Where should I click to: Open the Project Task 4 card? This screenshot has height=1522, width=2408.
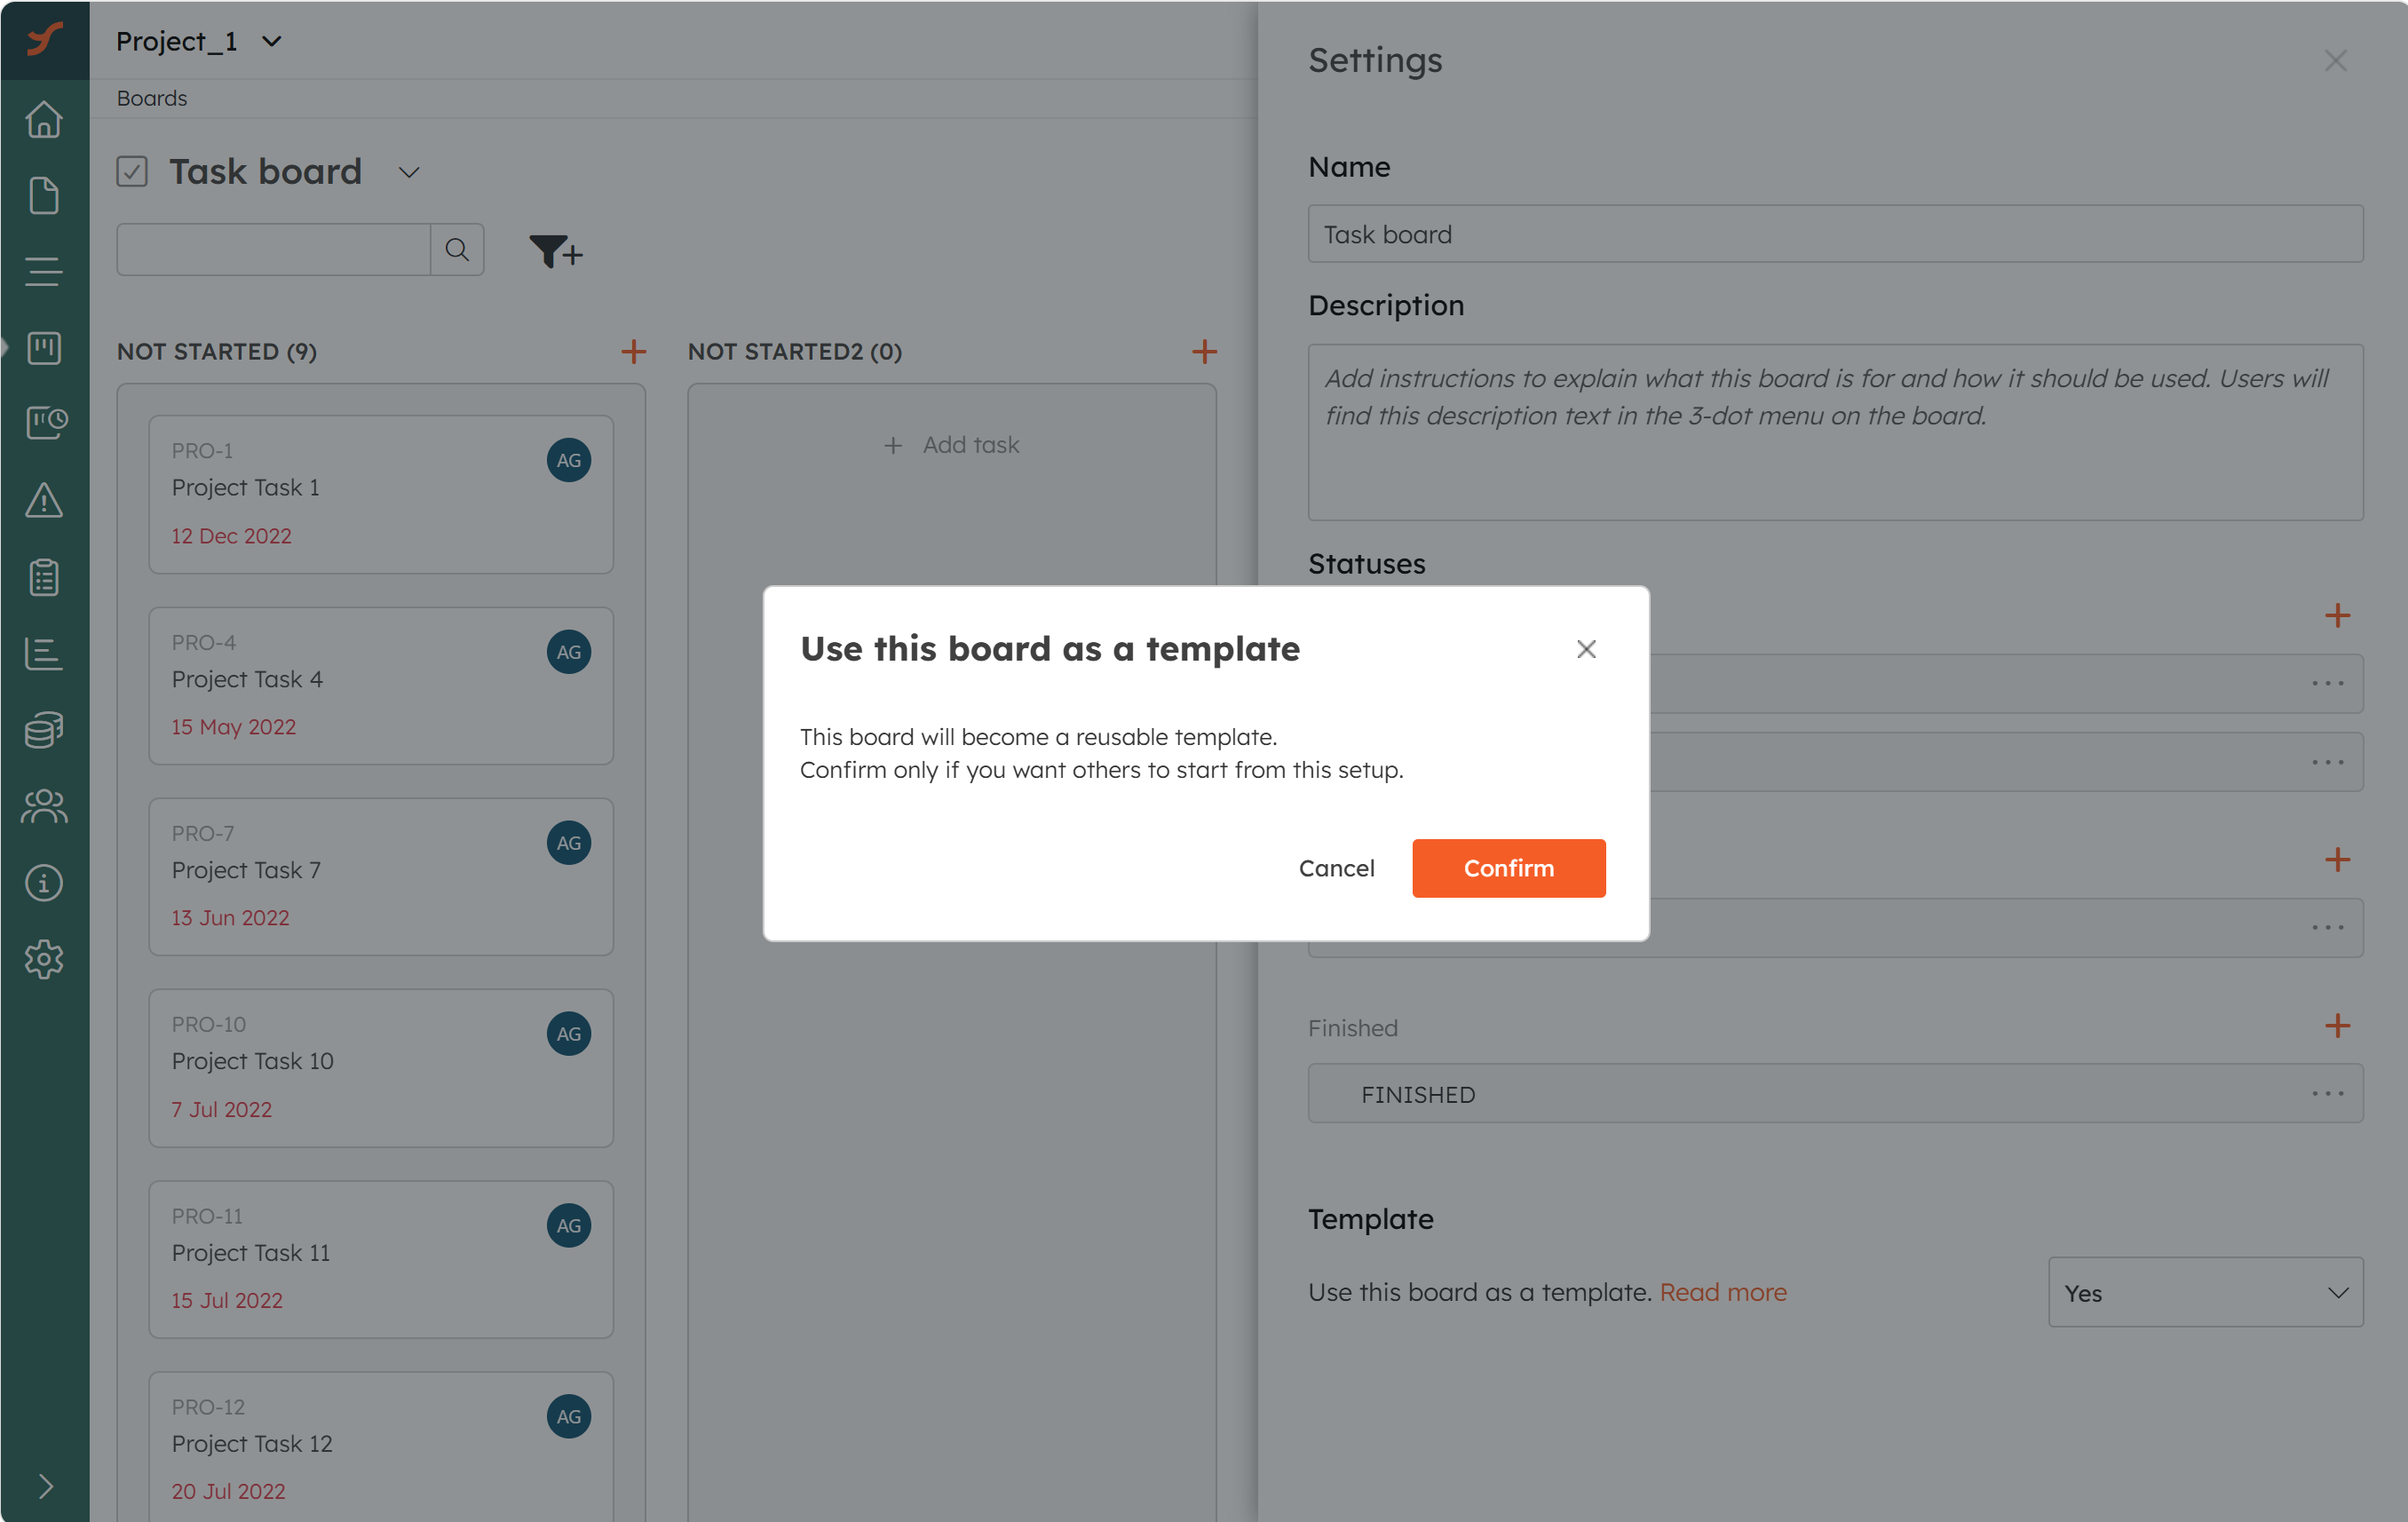[381, 686]
